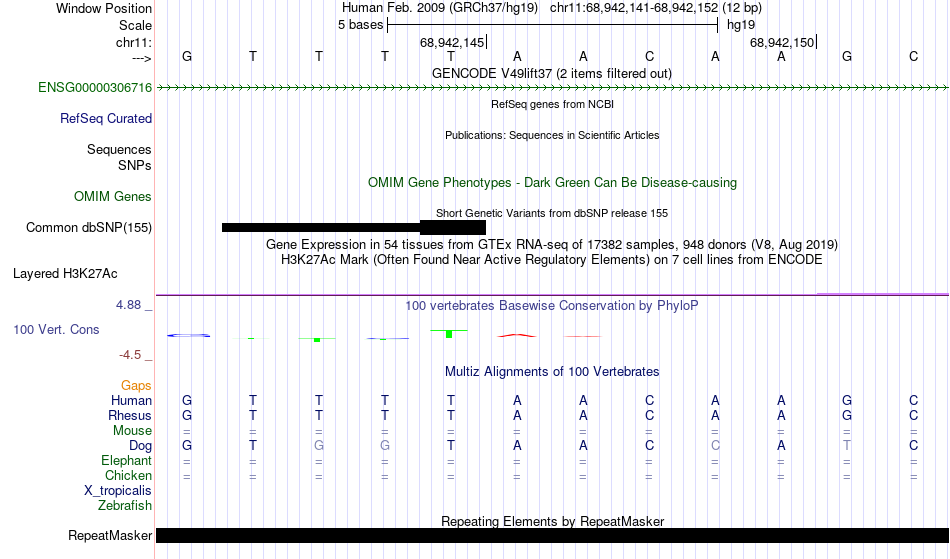The height and width of the screenshot is (559, 950).
Task: Click the 68,942,145 ruler position marker
Action: tap(452, 43)
